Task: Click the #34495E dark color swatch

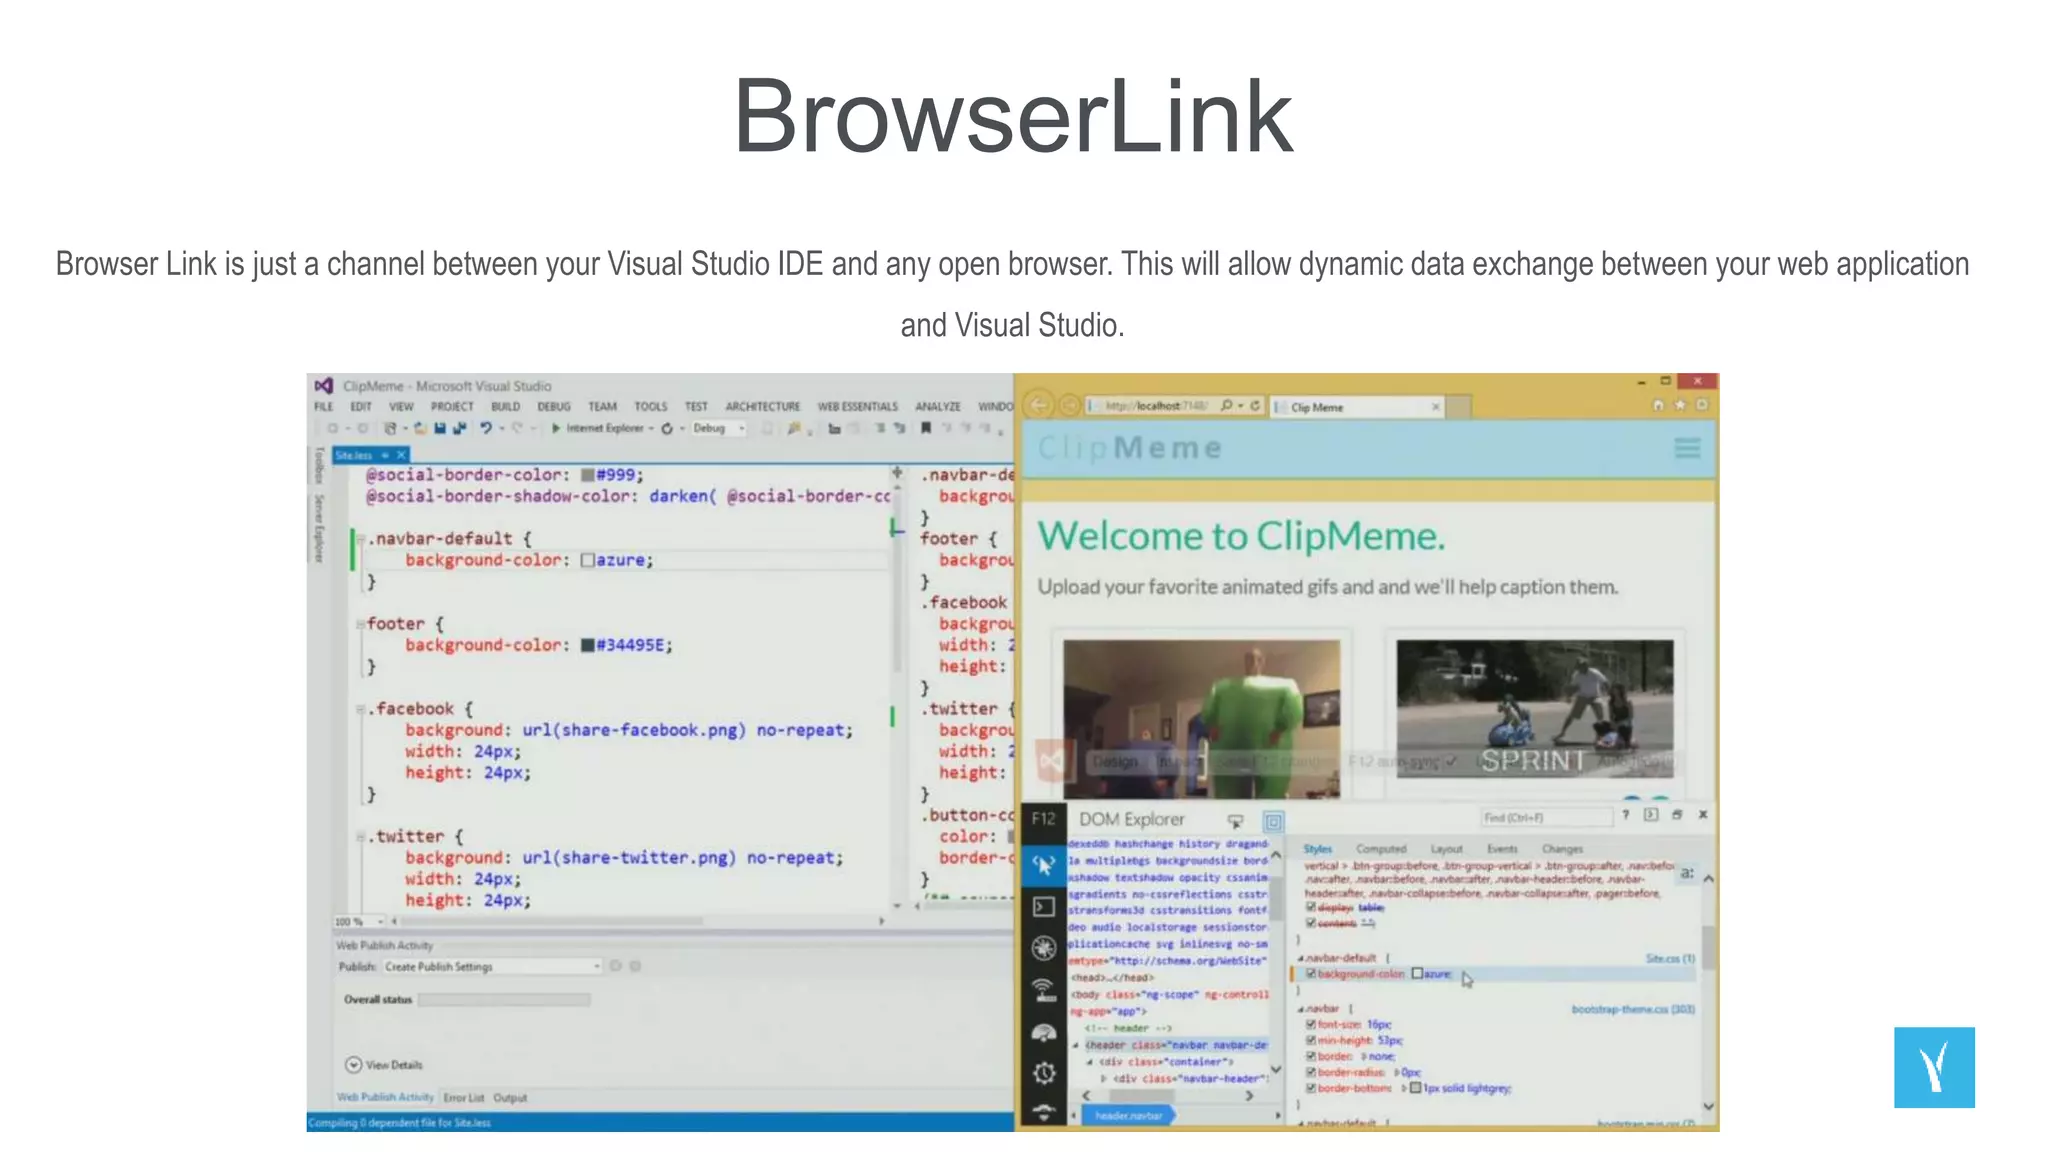Action: tap(588, 645)
